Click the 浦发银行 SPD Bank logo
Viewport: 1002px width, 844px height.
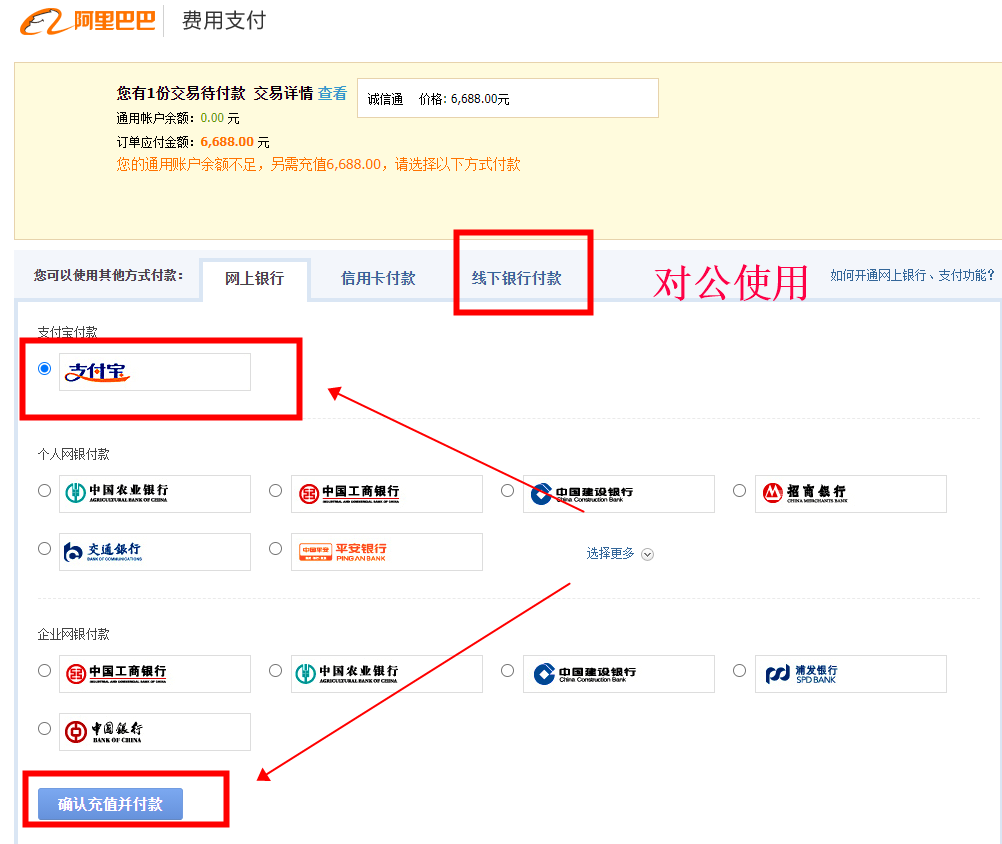pyautogui.click(x=850, y=673)
